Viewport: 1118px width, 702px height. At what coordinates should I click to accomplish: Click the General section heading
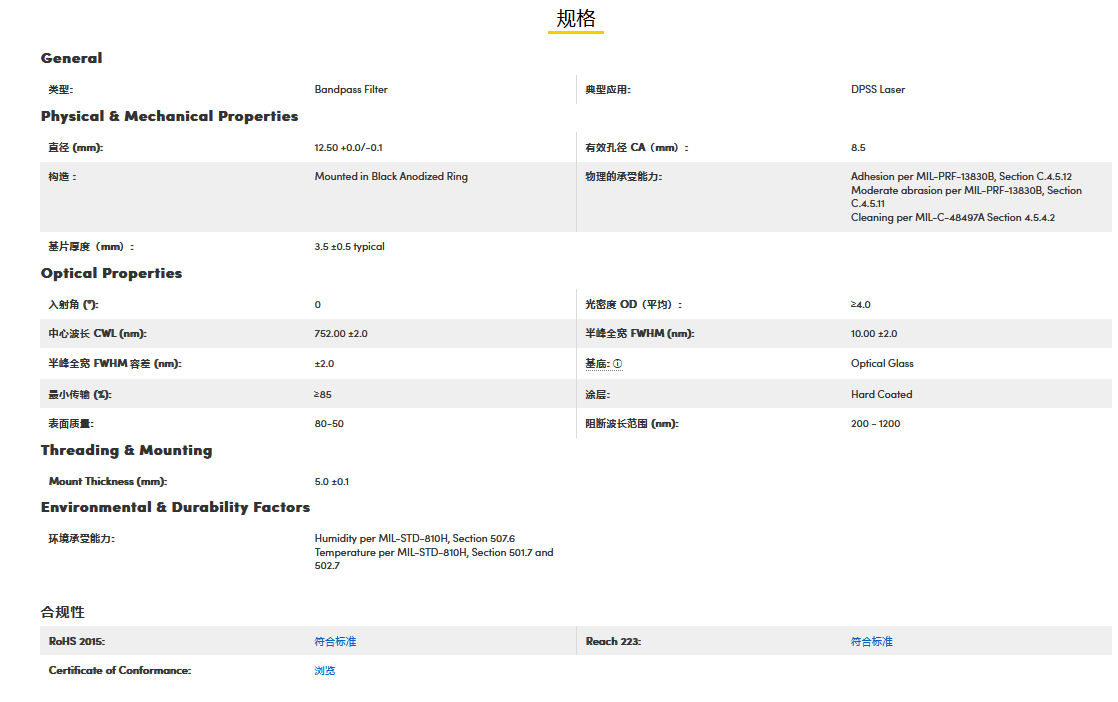tap(71, 58)
